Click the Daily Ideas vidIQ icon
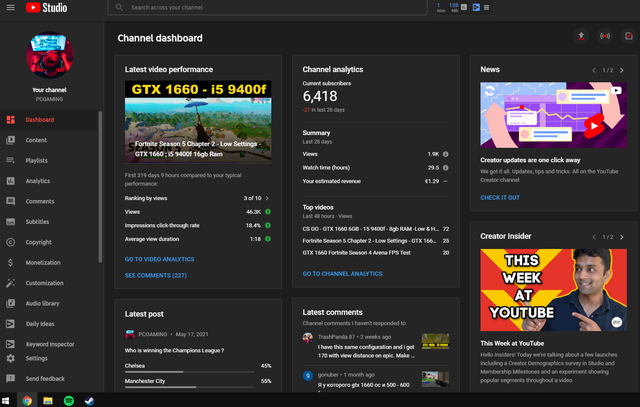 (x=11, y=324)
